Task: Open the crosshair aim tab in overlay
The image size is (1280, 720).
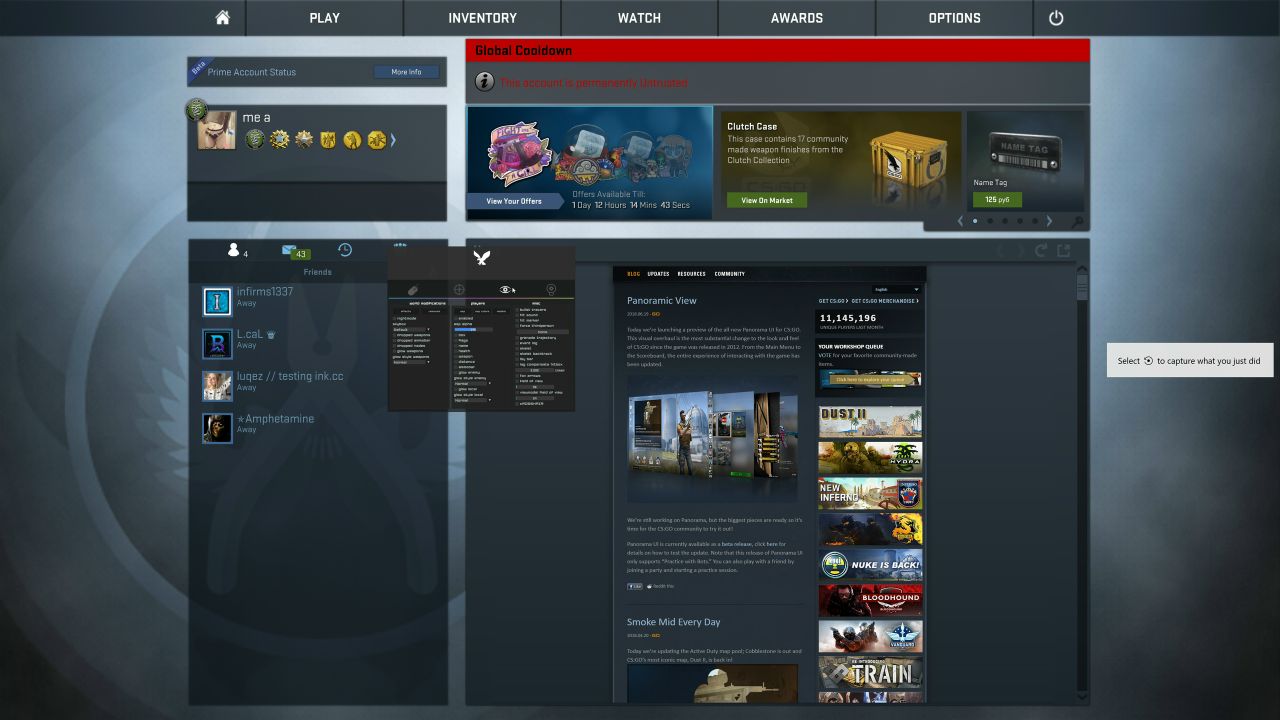Action: pos(459,290)
